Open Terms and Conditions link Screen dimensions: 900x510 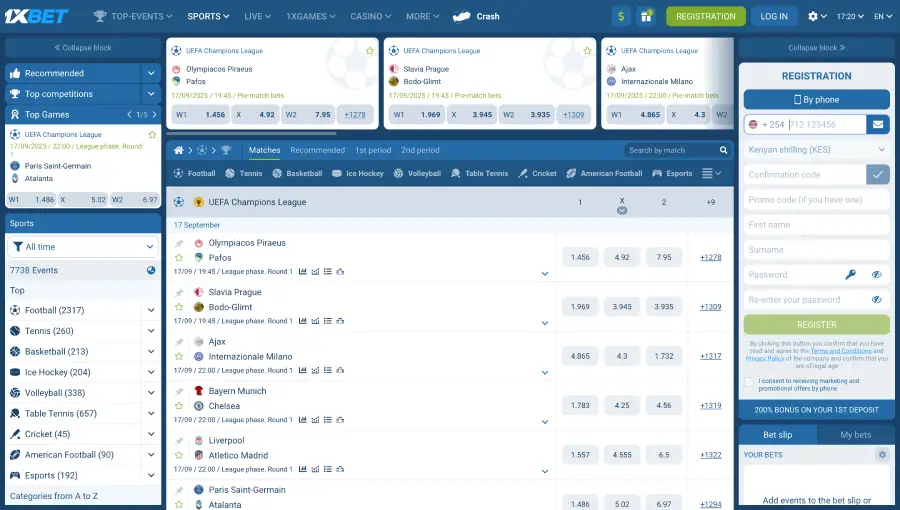click(840, 351)
